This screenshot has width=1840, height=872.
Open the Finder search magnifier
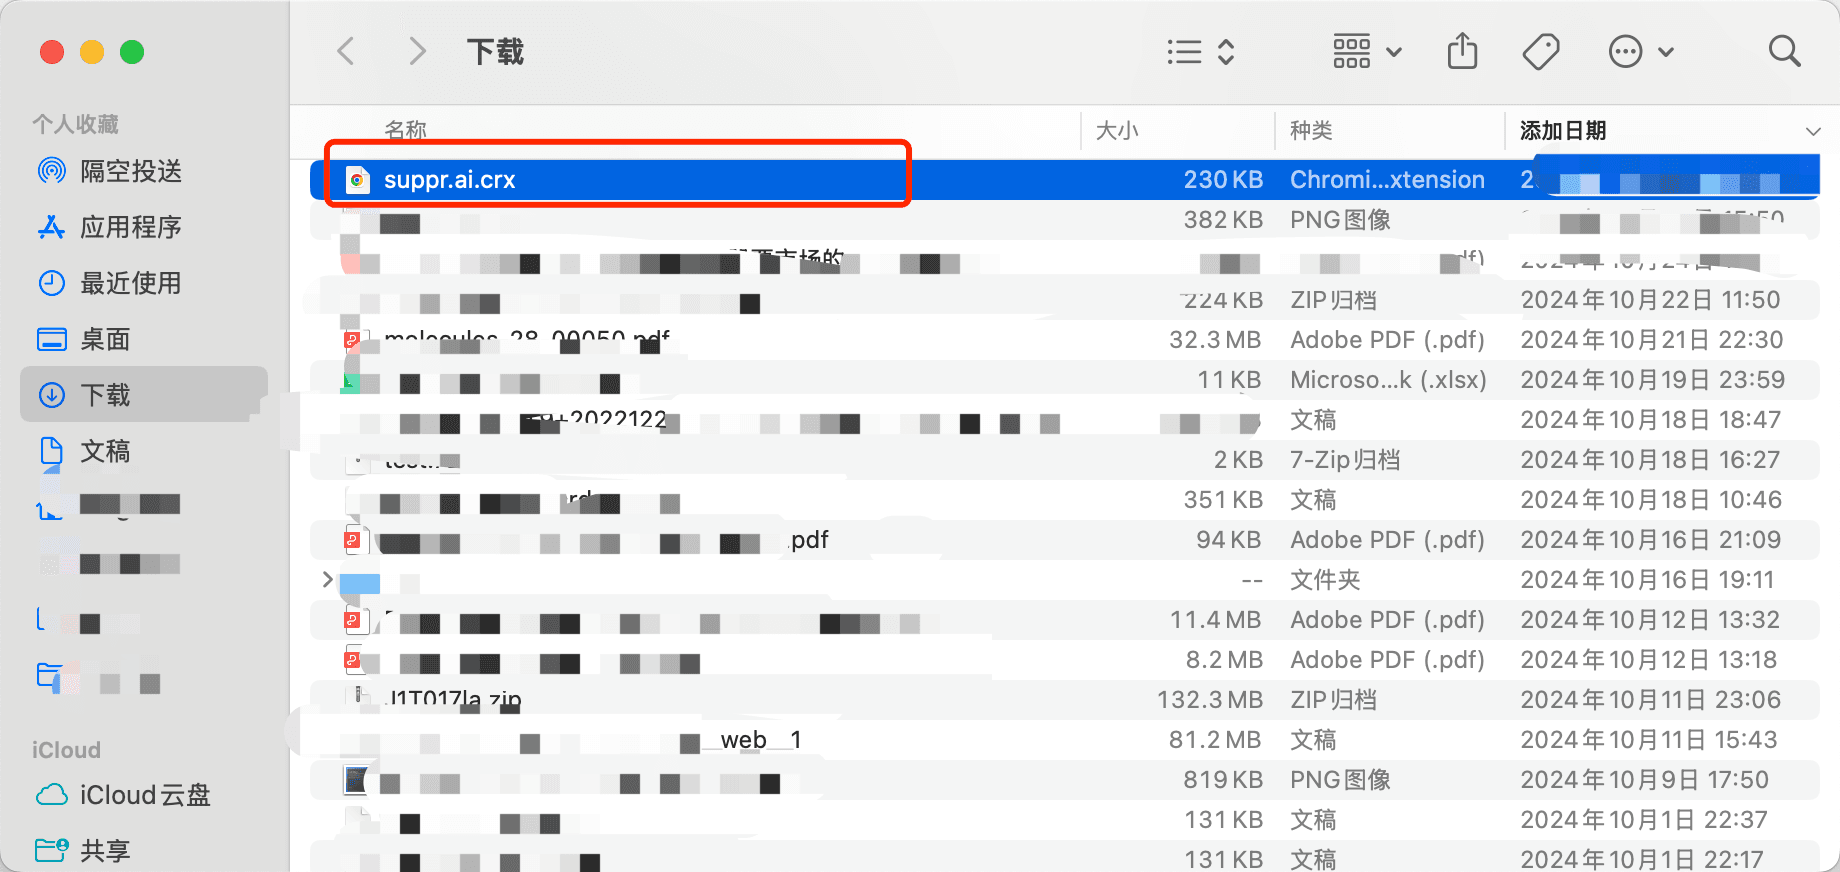pos(1784,51)
